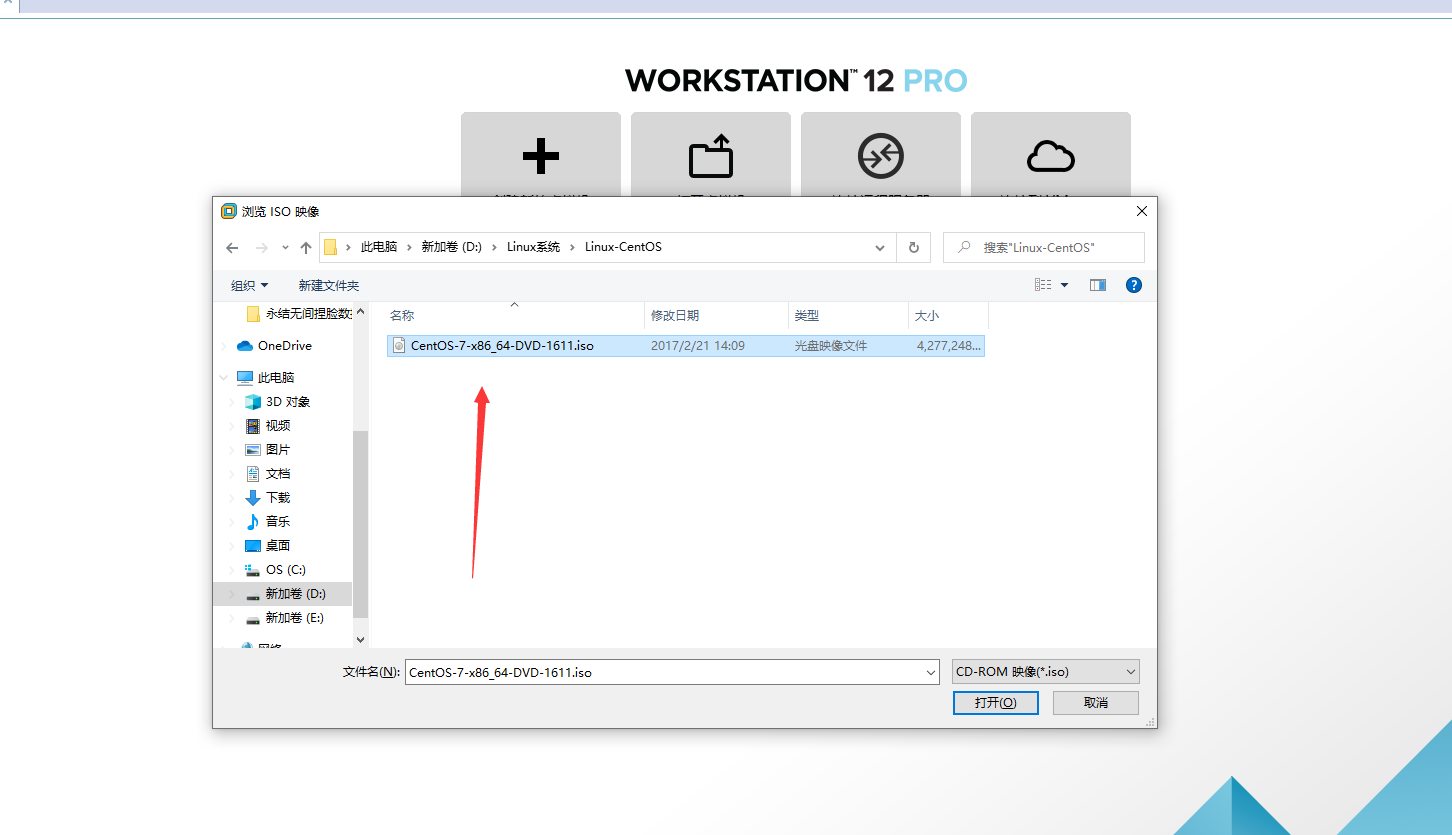Expand the OS (C:) tree node
Image resolution: width=1452 pixels, height=835 pixels.
tap(232, 570)
